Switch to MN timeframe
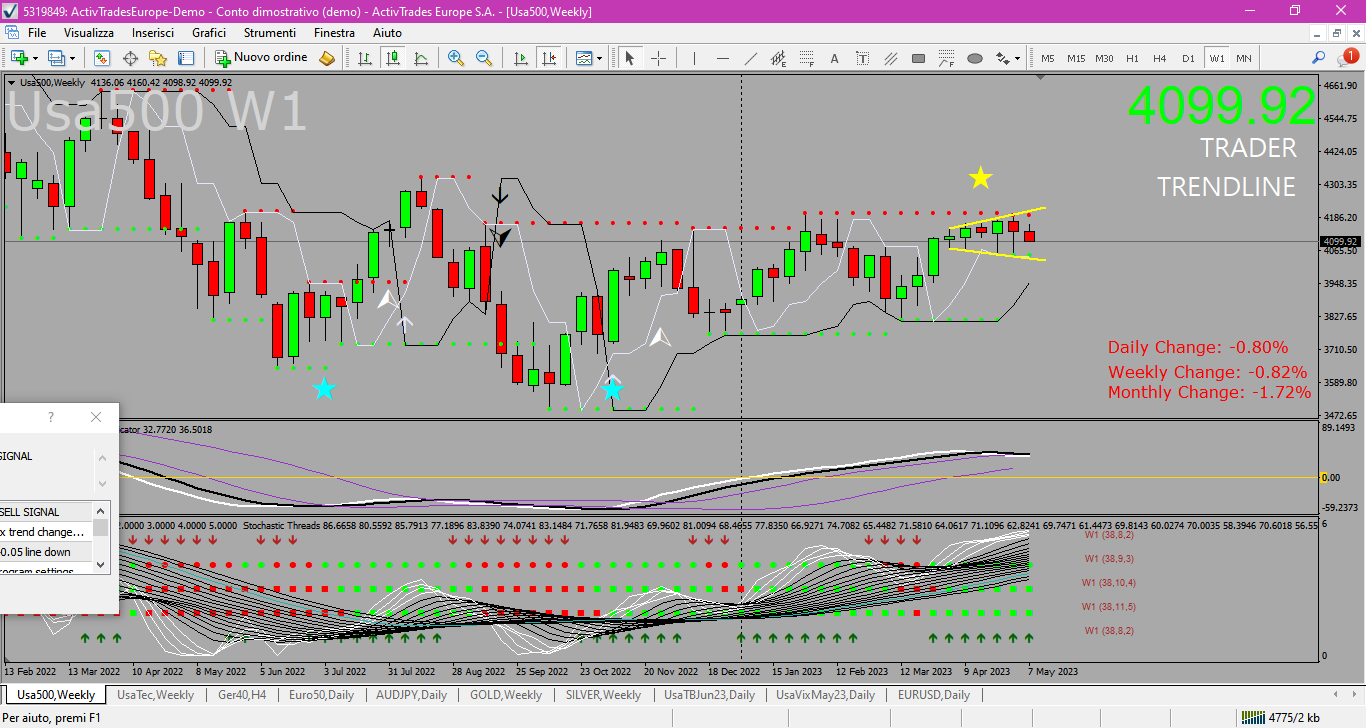 point(1243,58)
